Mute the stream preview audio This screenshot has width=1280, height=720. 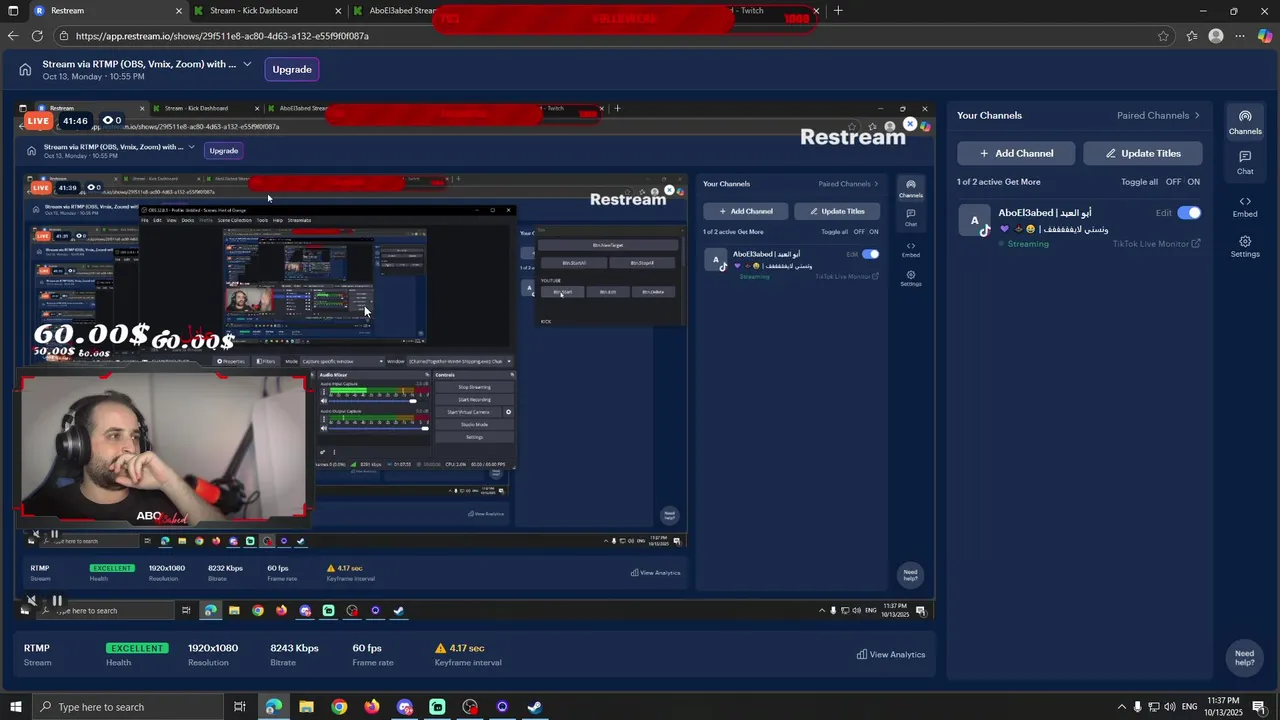click(x=32, y=601)
